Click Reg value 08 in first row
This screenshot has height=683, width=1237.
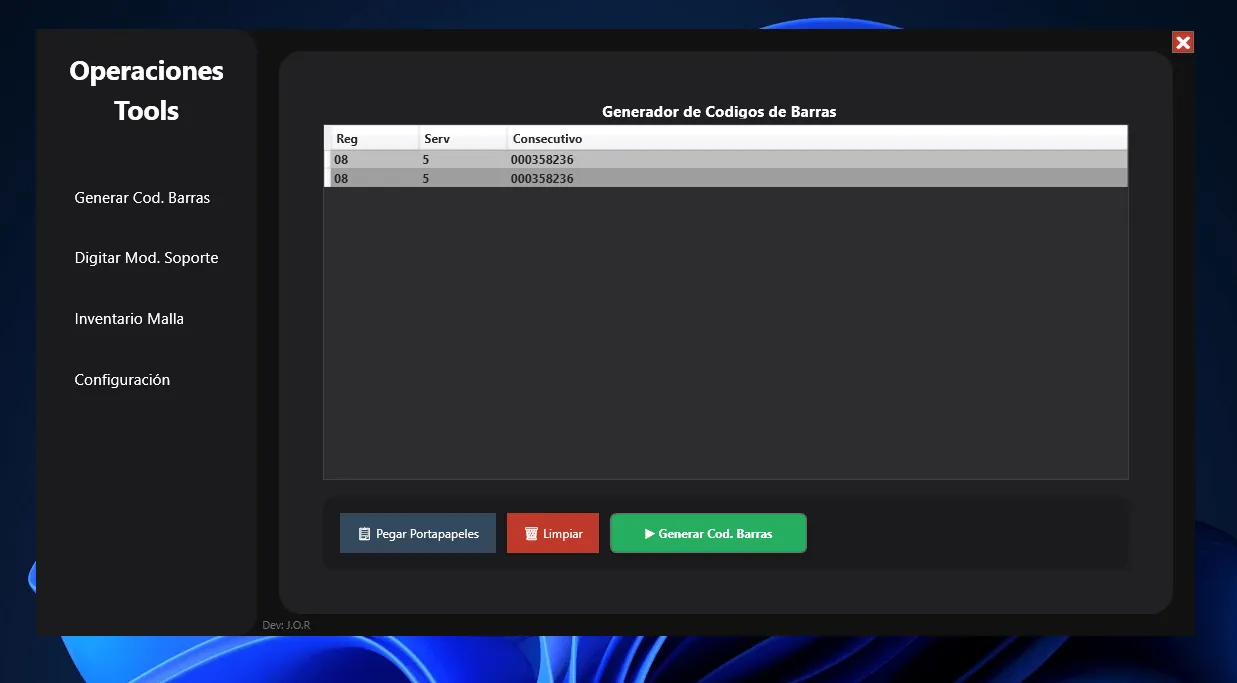(341, 159)
